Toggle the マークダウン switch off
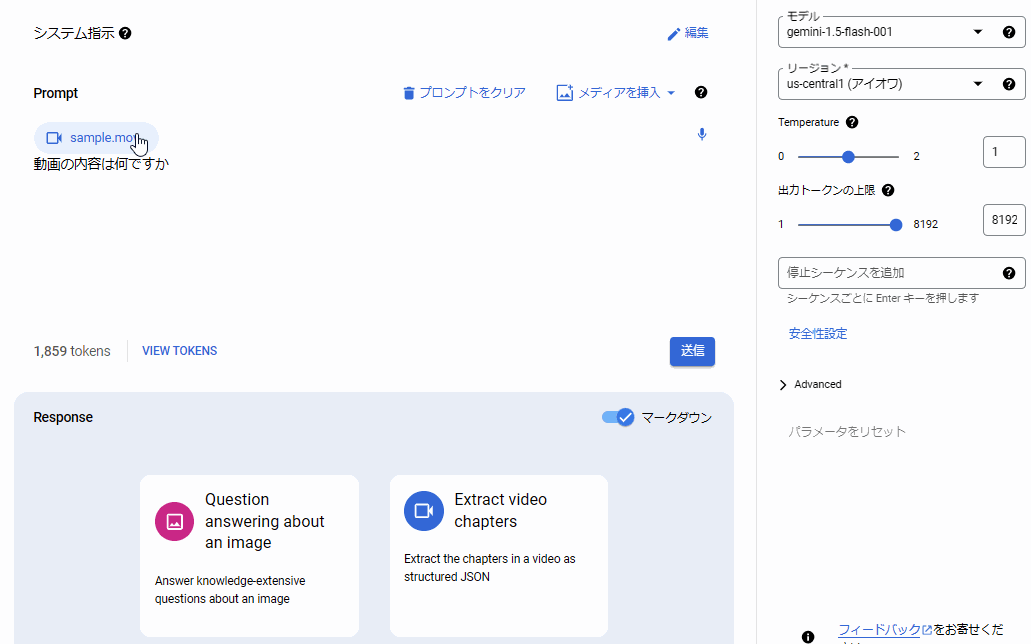The width and height of the screenshot is (1031, 644). [618, 418]
